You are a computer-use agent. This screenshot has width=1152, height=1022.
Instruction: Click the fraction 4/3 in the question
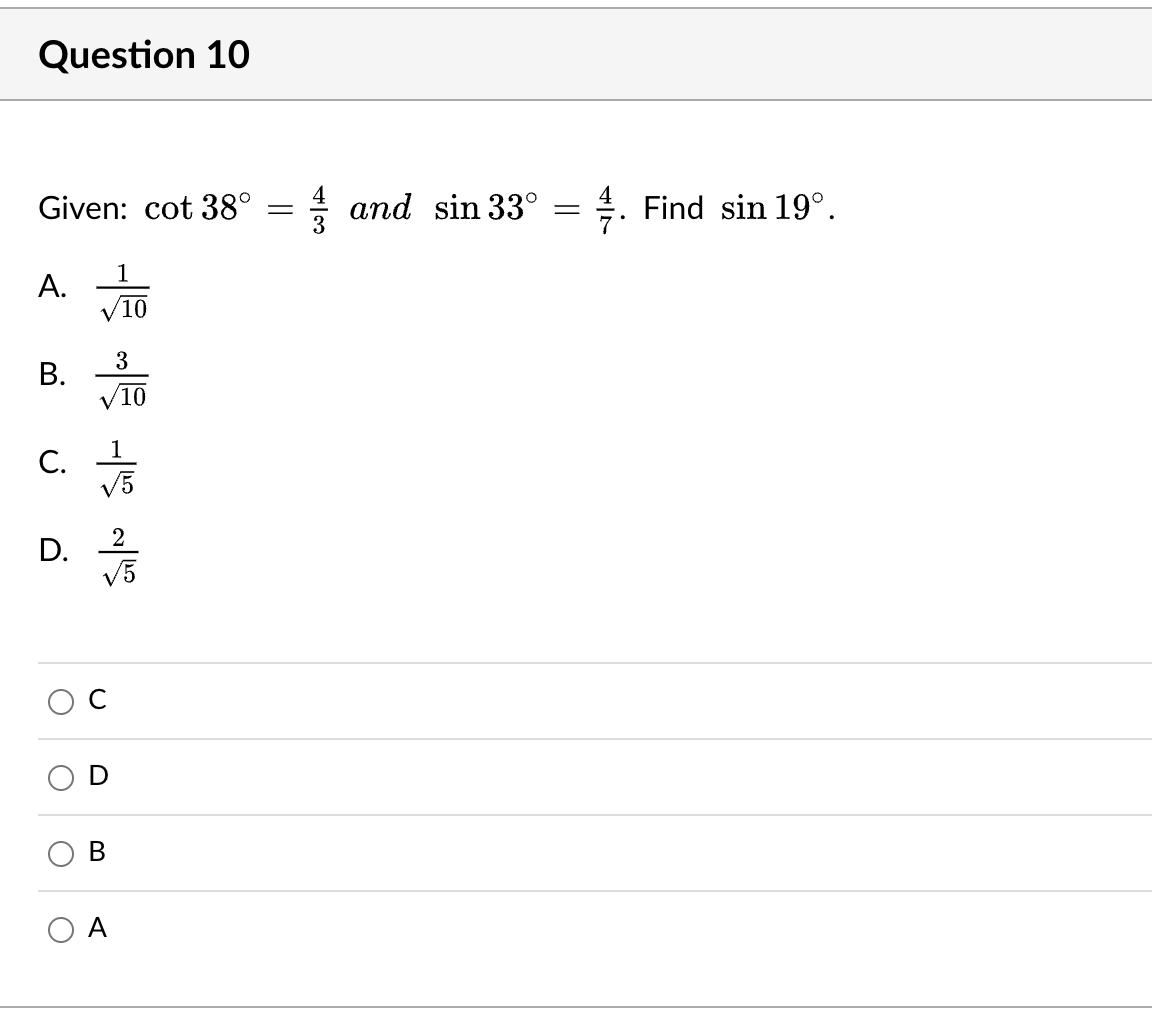319,209
